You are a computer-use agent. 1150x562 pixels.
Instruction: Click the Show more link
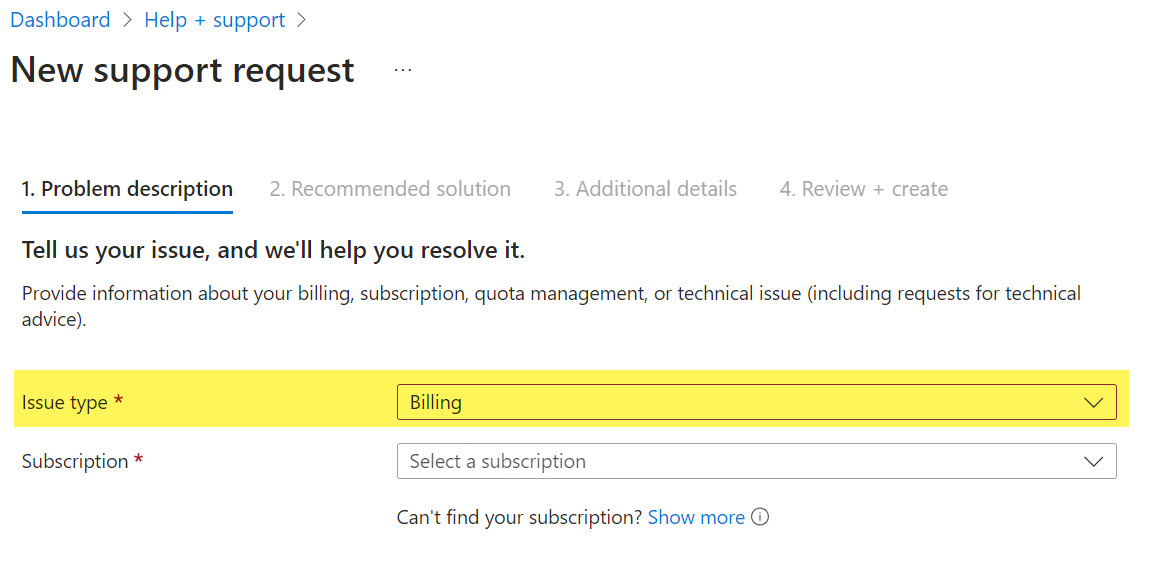click(696, 517)
